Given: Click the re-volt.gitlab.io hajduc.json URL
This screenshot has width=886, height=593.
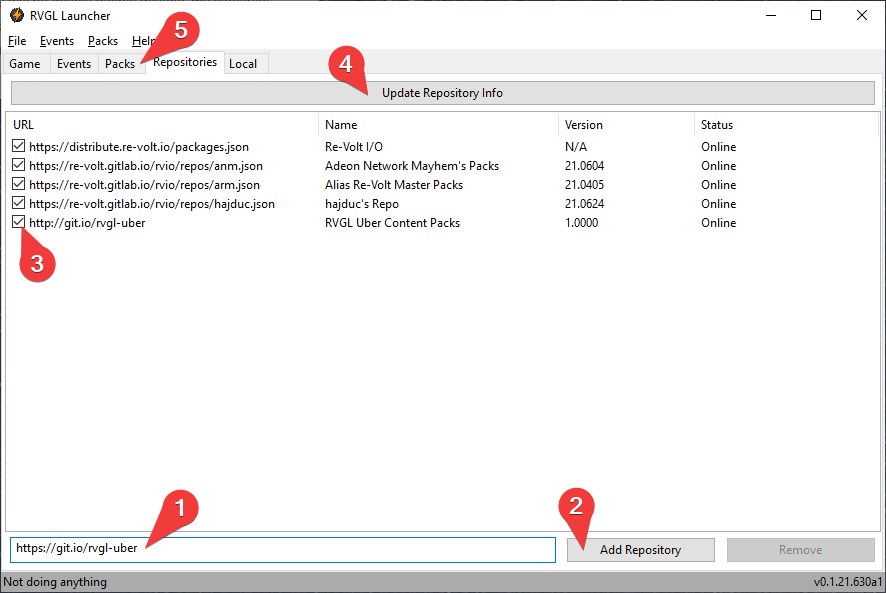Looking at the screenshot, I should [152, 204].
